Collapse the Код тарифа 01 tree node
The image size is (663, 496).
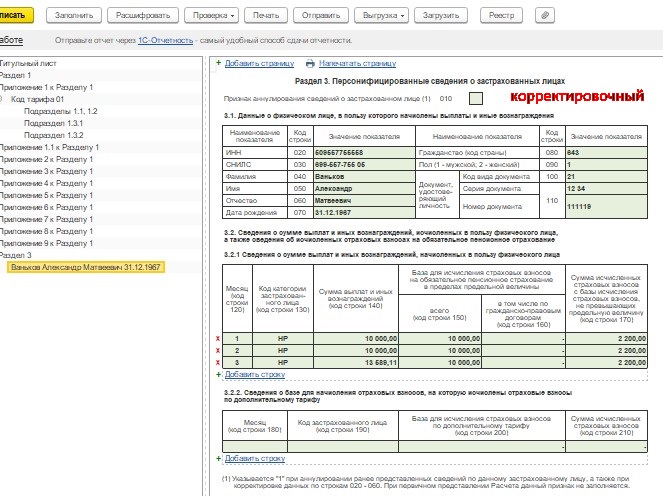(x=2, y=99)
